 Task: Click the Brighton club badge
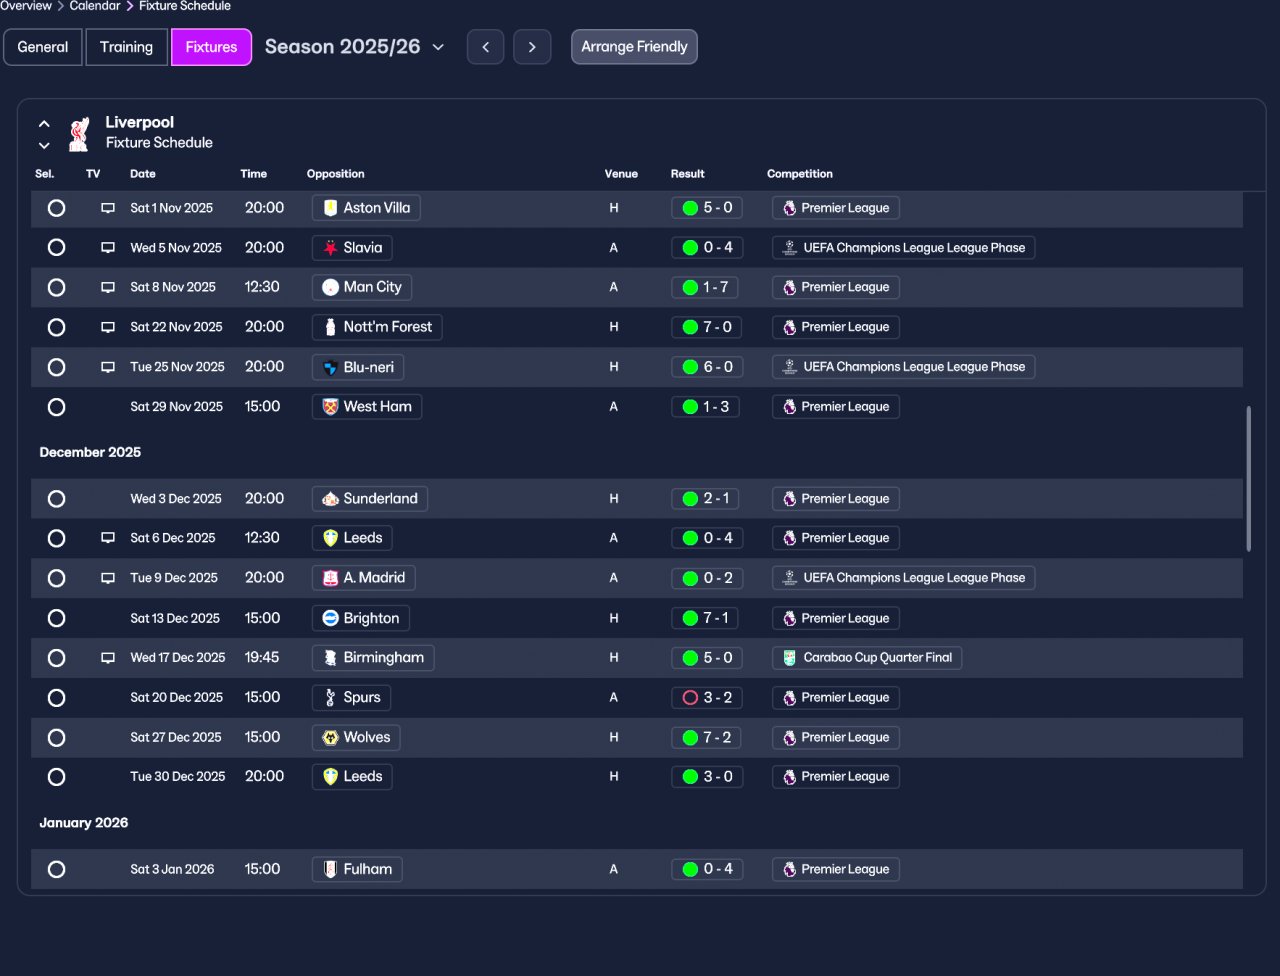(x=330, y=618)
